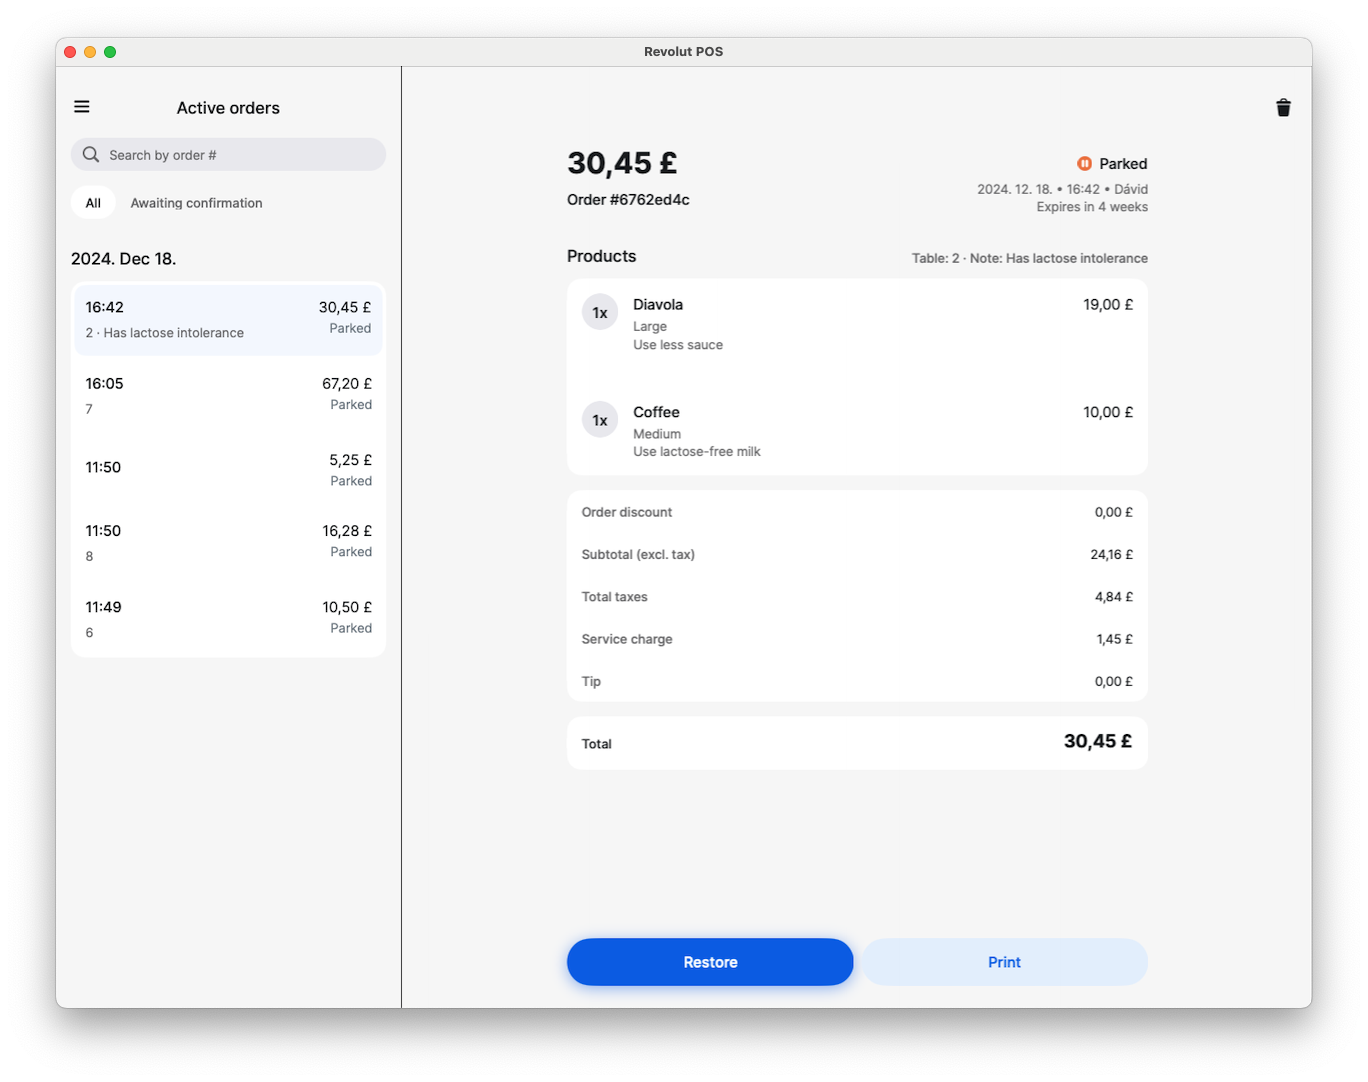Open the hamburger menu in Active orders
The height and width of the screenshot is (1082, 1368).
82,107
